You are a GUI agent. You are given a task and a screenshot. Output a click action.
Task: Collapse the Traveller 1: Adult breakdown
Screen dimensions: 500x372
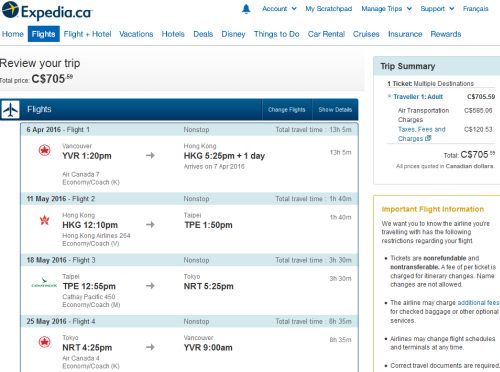point(389,96)
